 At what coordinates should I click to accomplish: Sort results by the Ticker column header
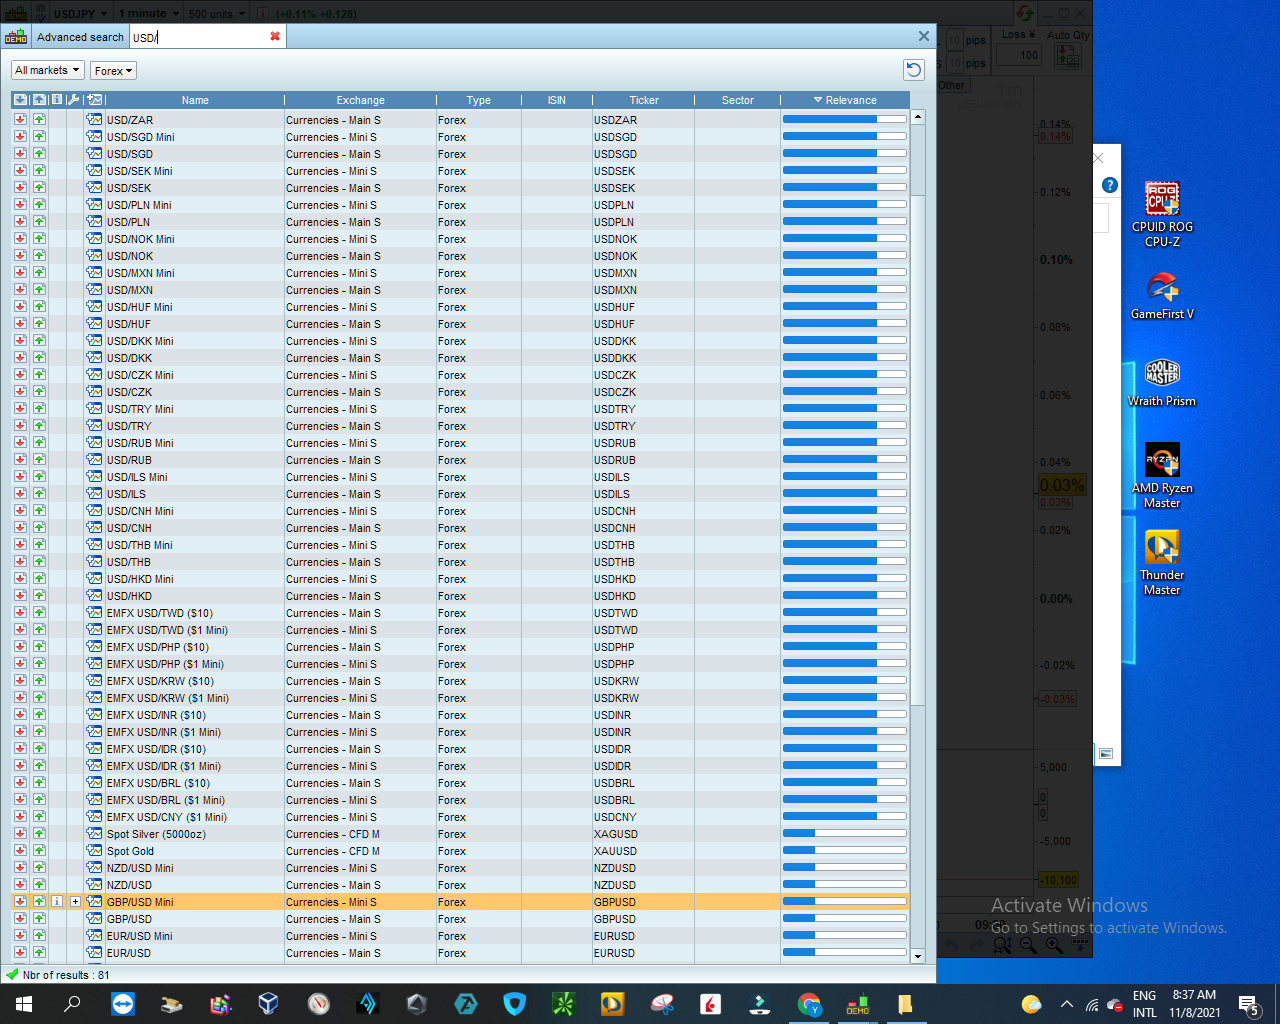644,100
